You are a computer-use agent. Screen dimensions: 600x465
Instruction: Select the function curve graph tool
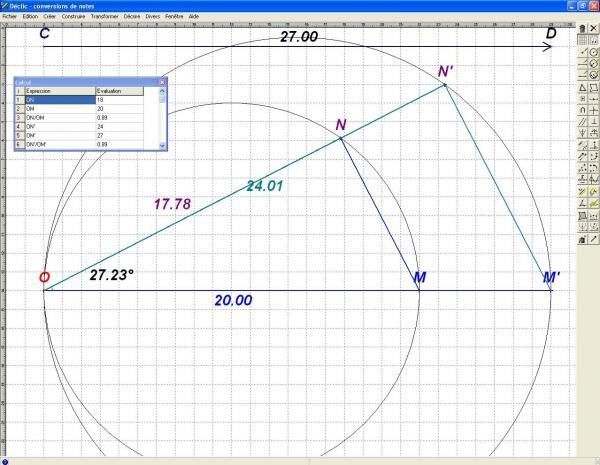593,179
